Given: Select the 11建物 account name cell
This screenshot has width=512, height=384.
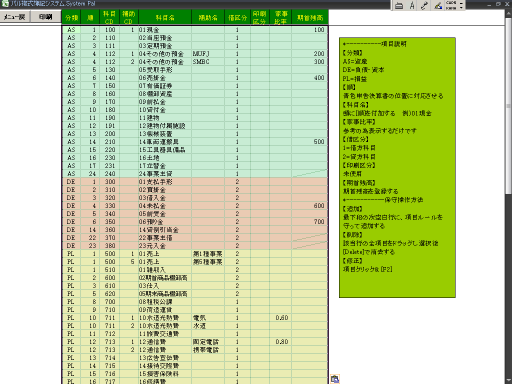Looking at the screenshot, I should (x=165, y=118).
